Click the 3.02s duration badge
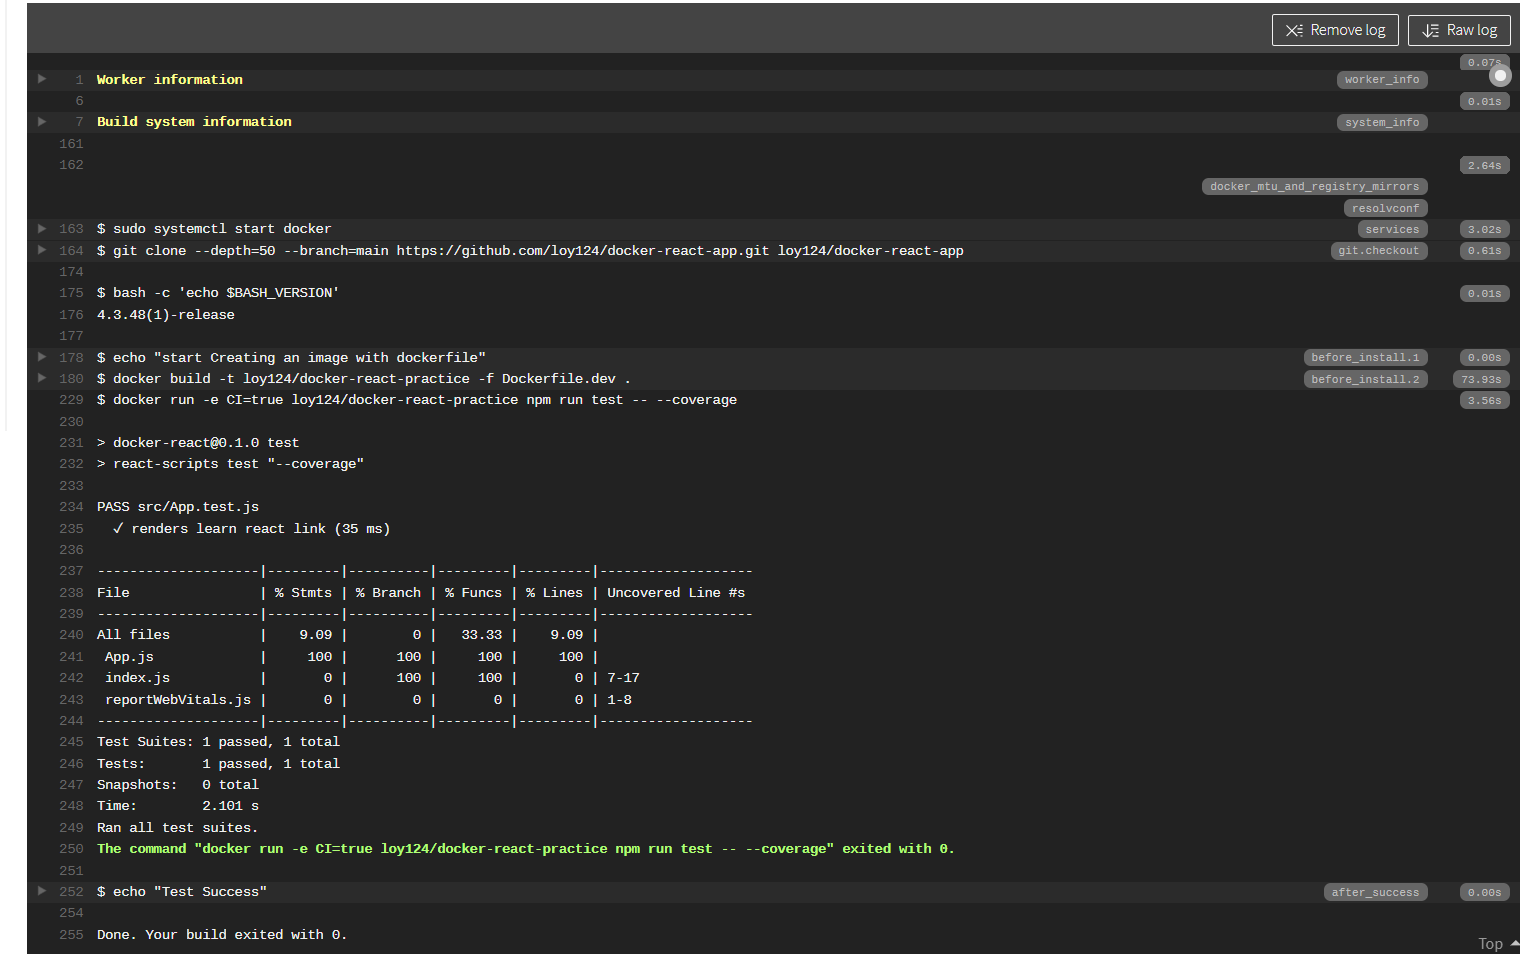Viewport: 1520px width, 954px height. tap(1484, 230)
